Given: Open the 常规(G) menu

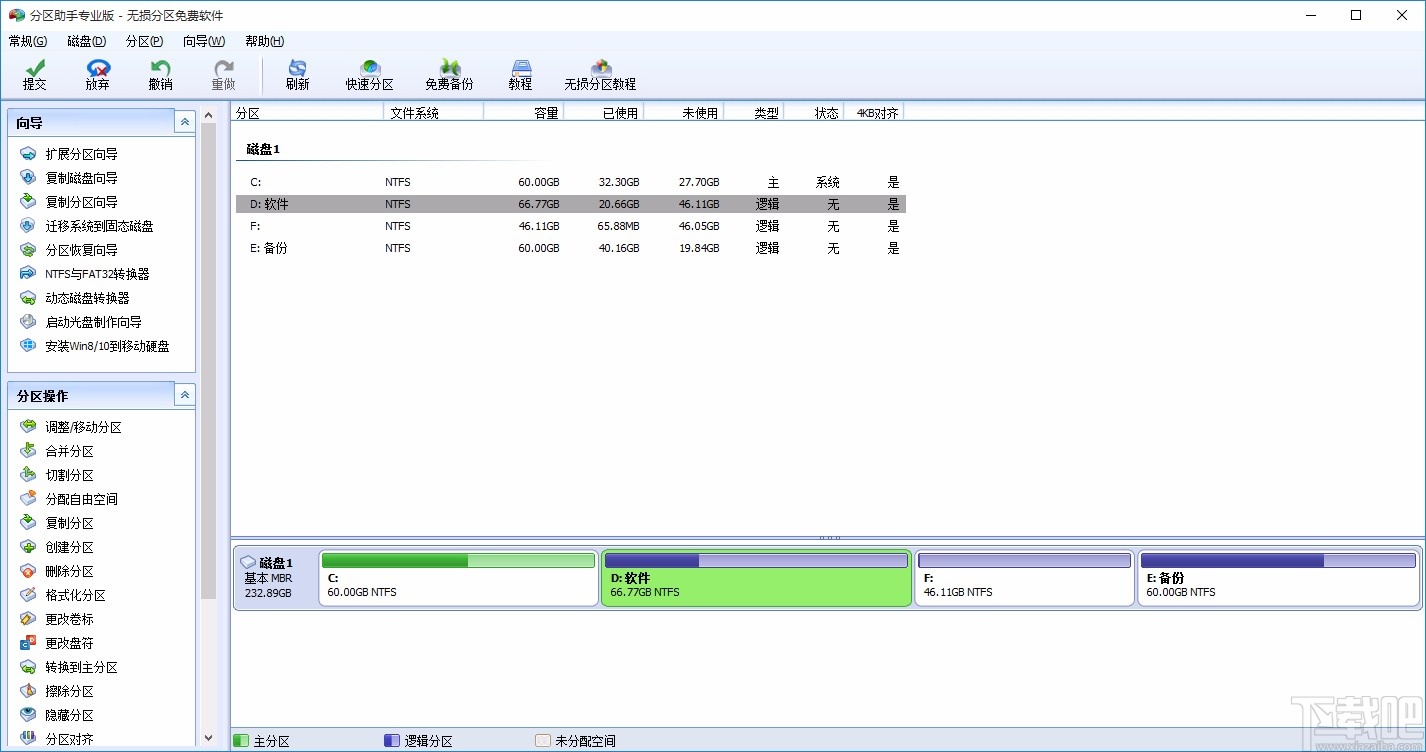Looking at the screenshot, I should [28, 41].
